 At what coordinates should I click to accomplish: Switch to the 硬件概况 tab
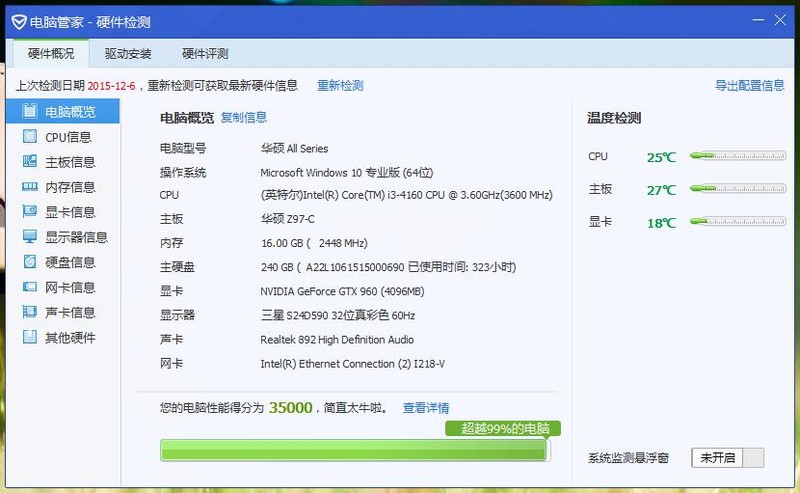click(51, 54)
